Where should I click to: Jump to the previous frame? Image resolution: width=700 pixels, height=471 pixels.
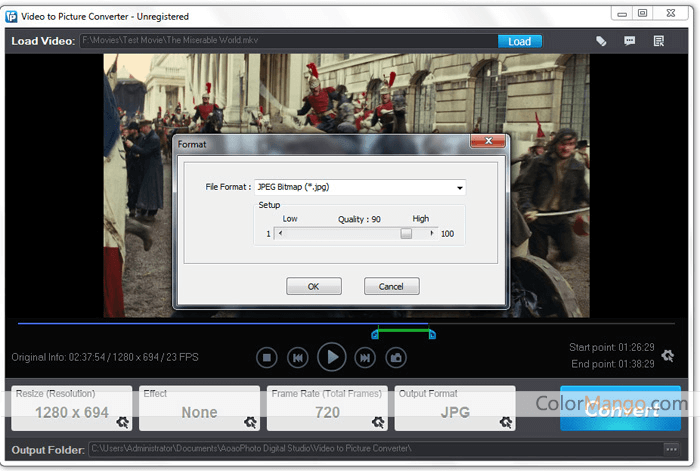tap(297, 357)
